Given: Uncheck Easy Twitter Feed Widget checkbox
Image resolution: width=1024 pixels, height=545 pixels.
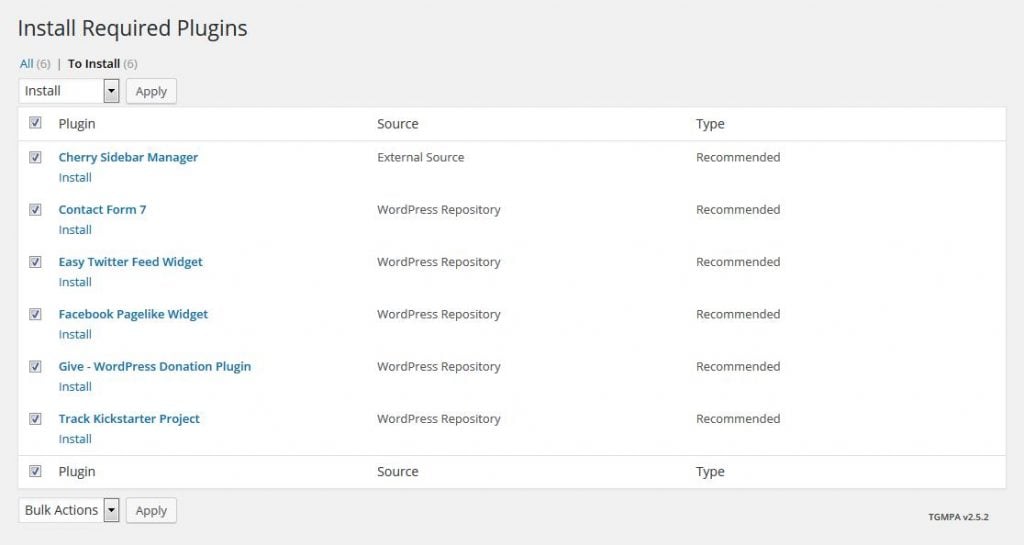Looking at the screenshot, I should (36, 262).
